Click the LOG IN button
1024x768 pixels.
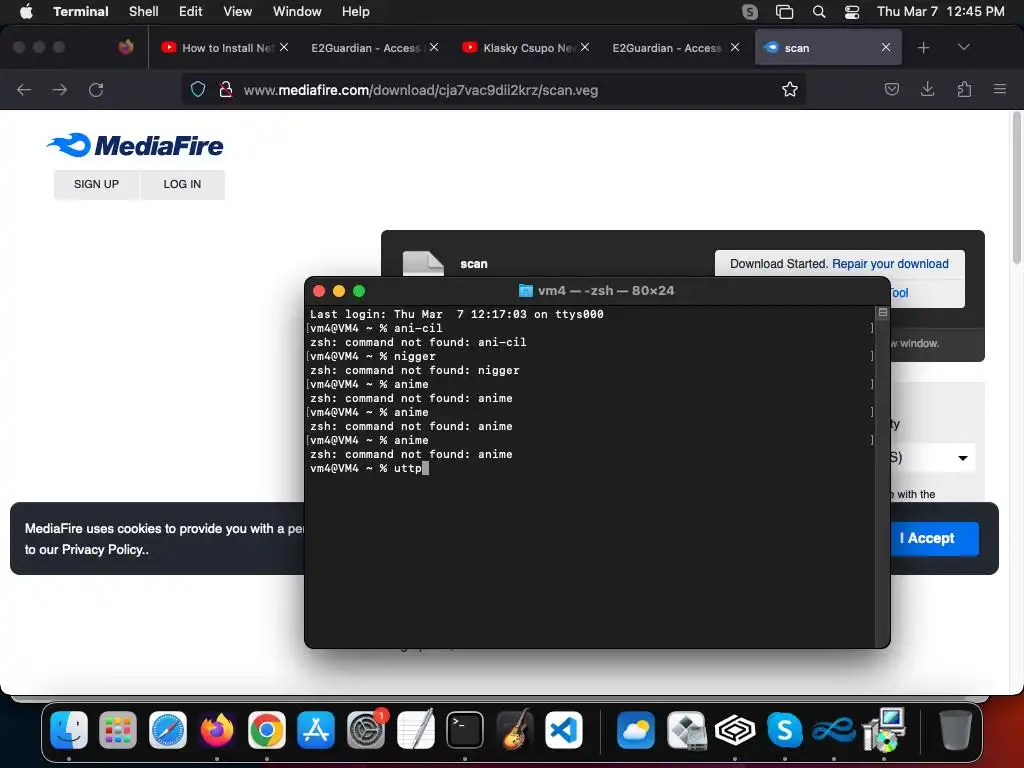(x=182, y=184)
